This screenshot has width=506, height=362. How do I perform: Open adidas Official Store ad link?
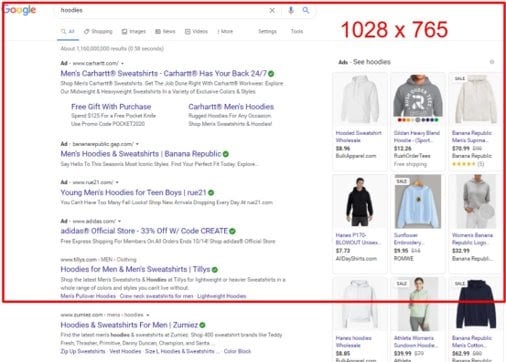click(144, 231)
